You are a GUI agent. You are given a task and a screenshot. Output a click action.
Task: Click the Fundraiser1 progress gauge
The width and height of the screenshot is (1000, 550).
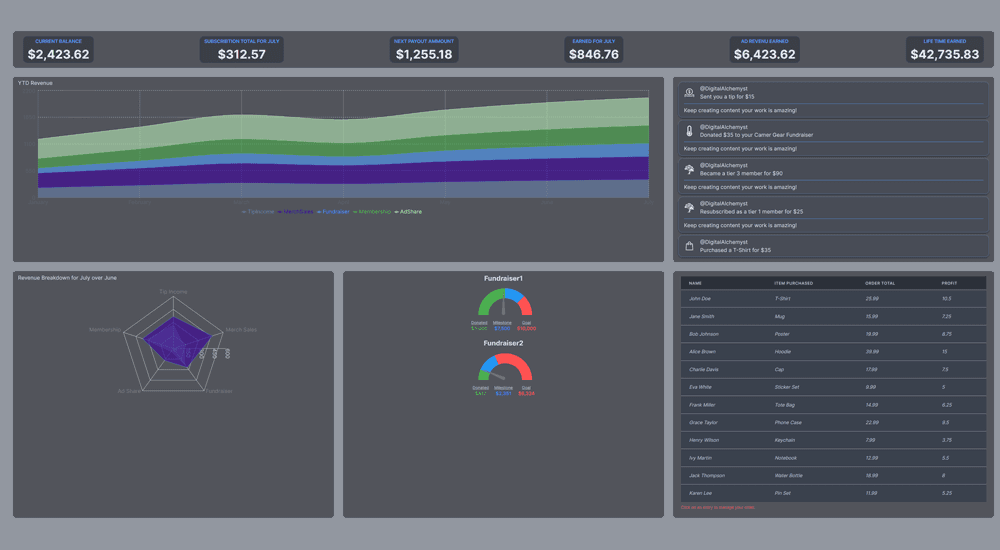(x=504, y=302)
